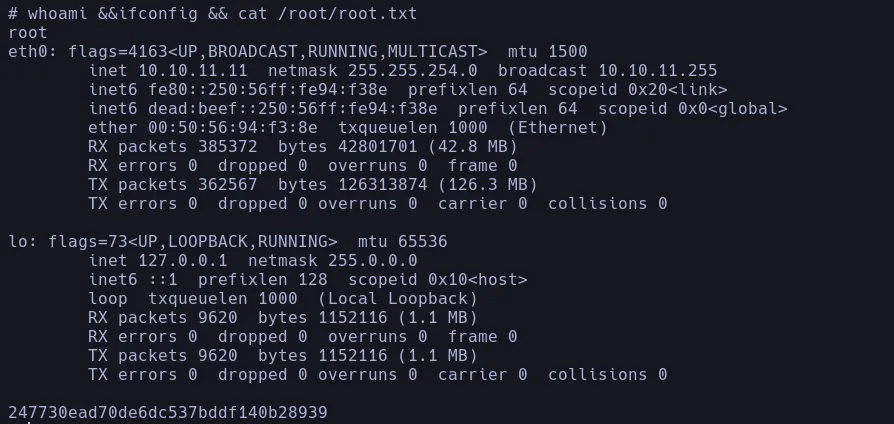Click the root flag hash at the bottom

click(x=168, y=412)
